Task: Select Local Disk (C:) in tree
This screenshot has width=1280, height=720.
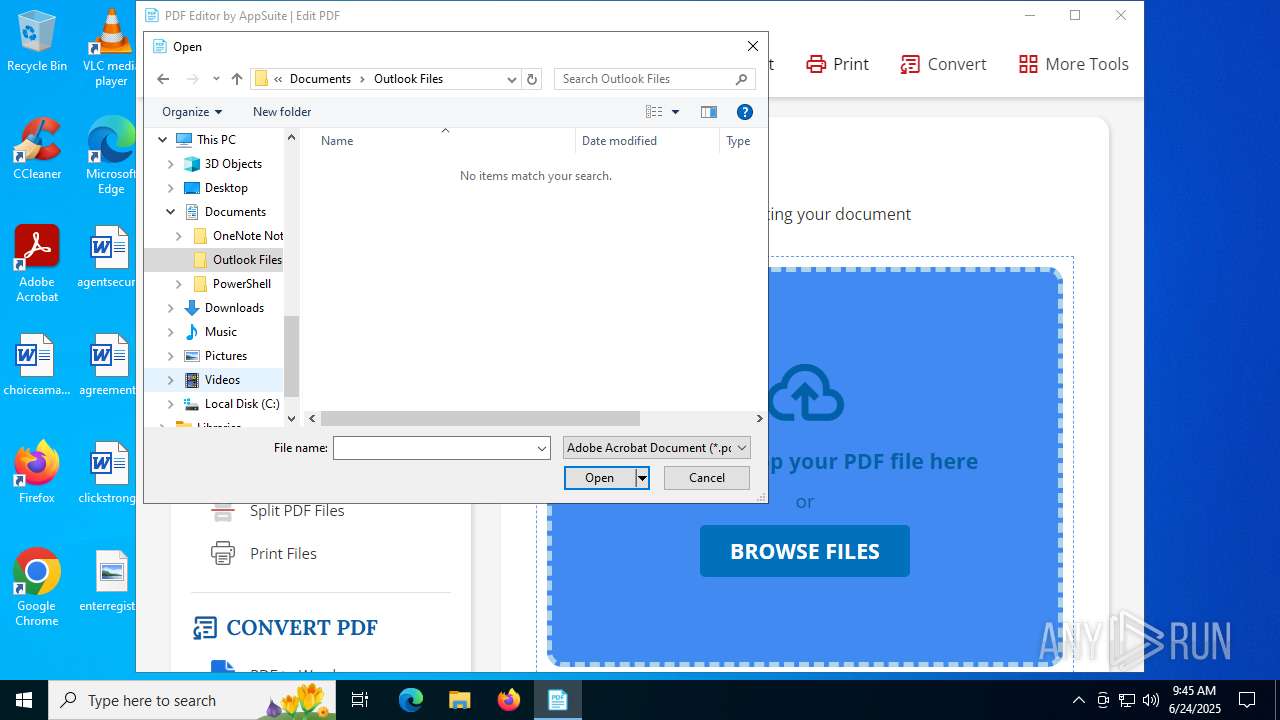Action: tap(241, 404)
